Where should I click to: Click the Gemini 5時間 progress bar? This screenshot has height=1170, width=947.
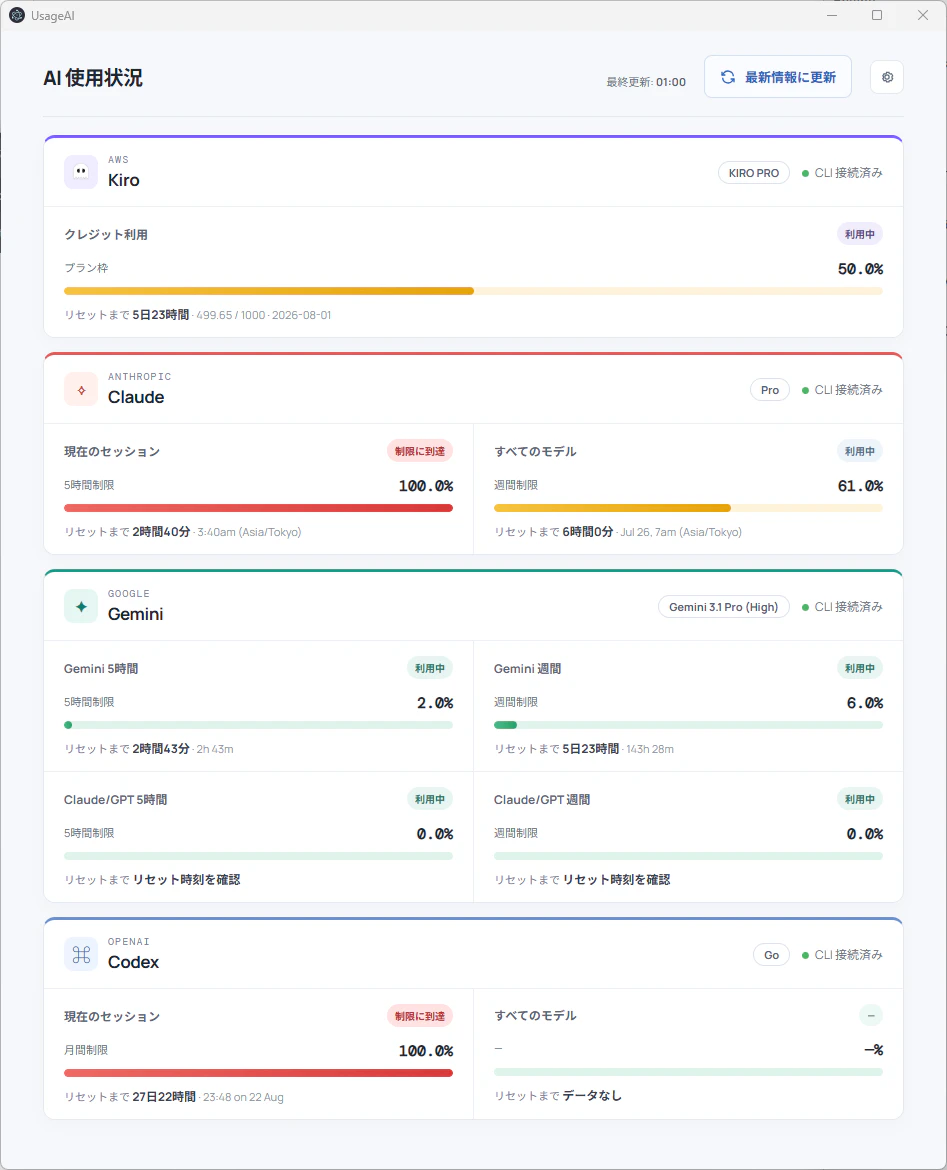point(258,725)
